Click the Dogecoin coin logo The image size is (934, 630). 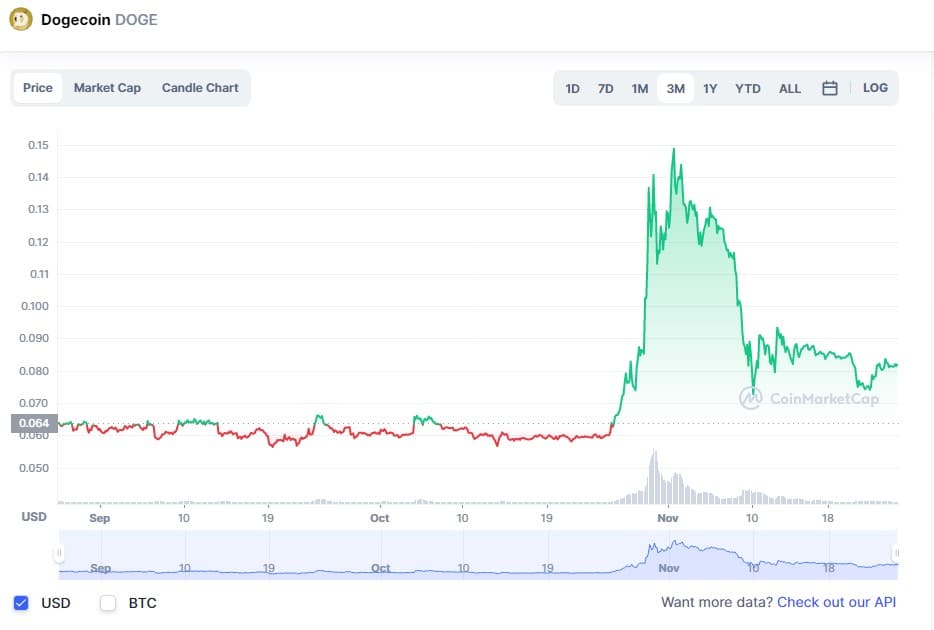[21, 20]
